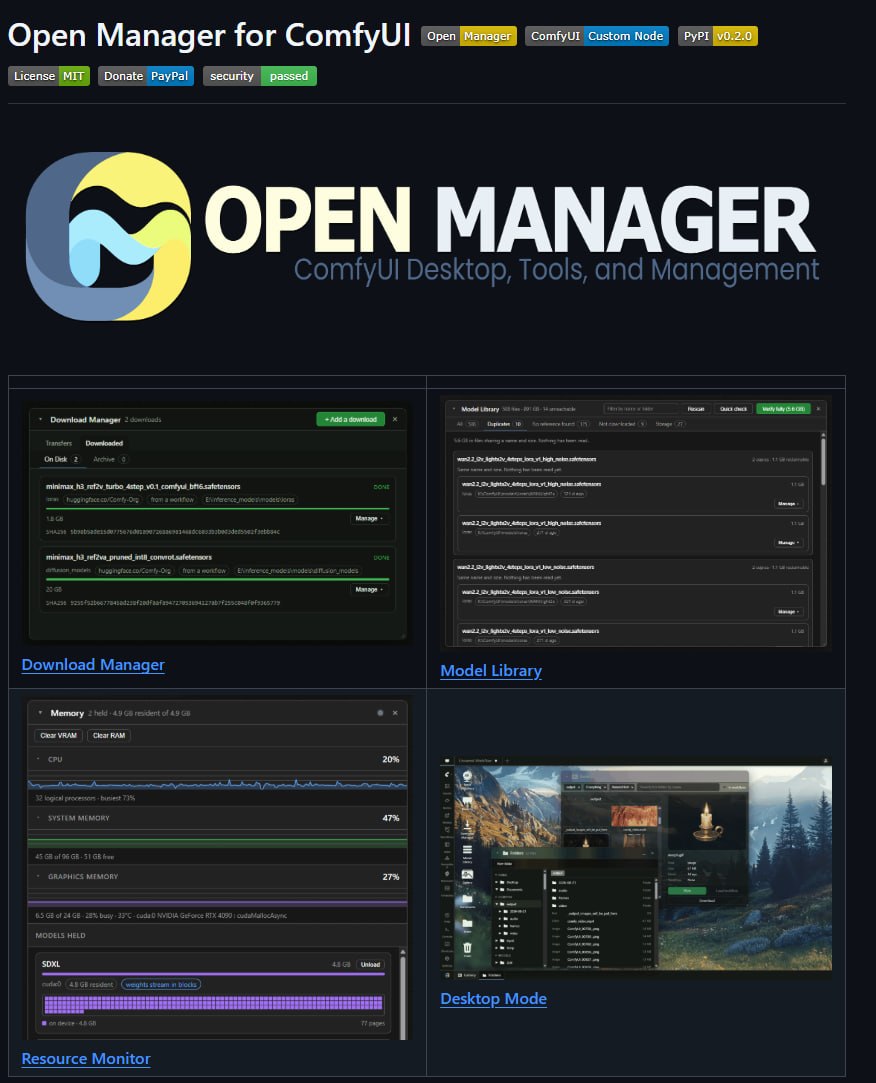Click the Clear VRAM button
The image size is (876, 1083).
point(59,736)
